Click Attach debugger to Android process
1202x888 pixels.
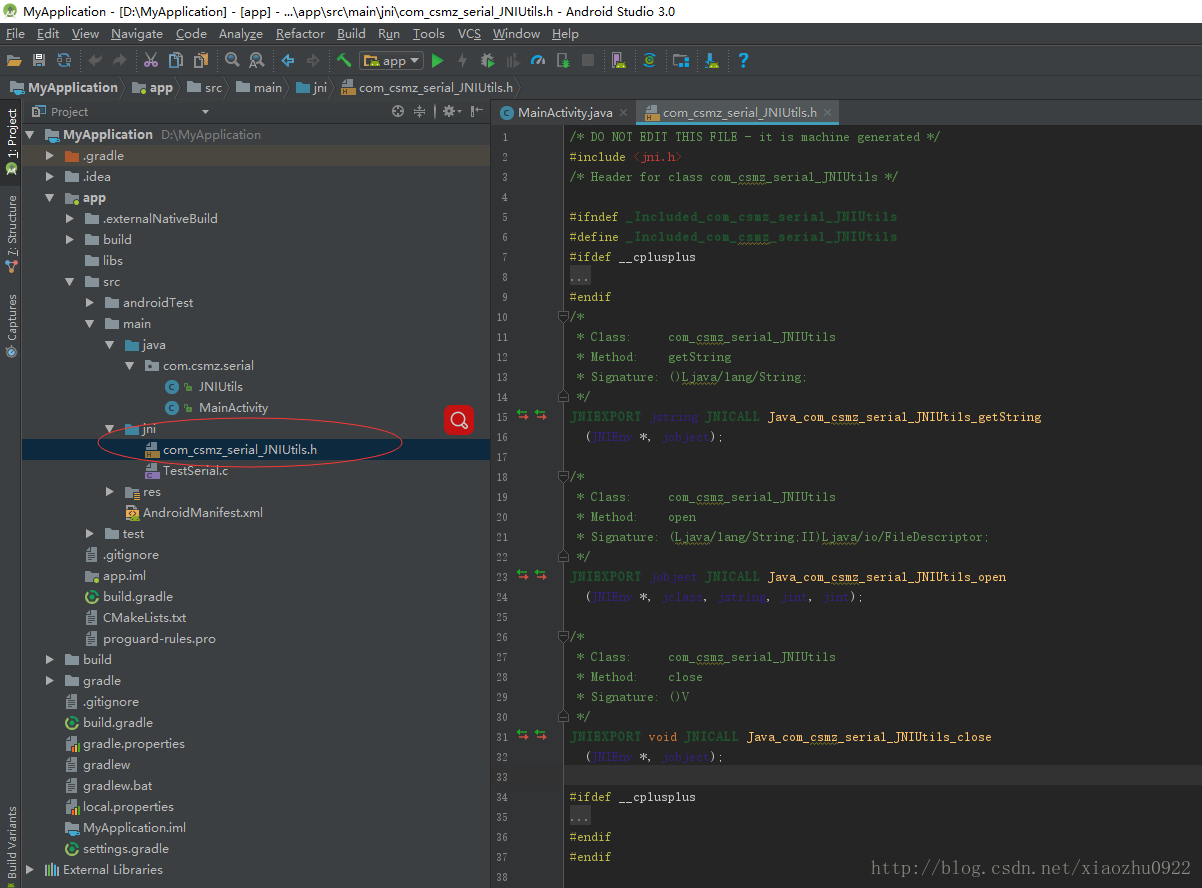563,60
